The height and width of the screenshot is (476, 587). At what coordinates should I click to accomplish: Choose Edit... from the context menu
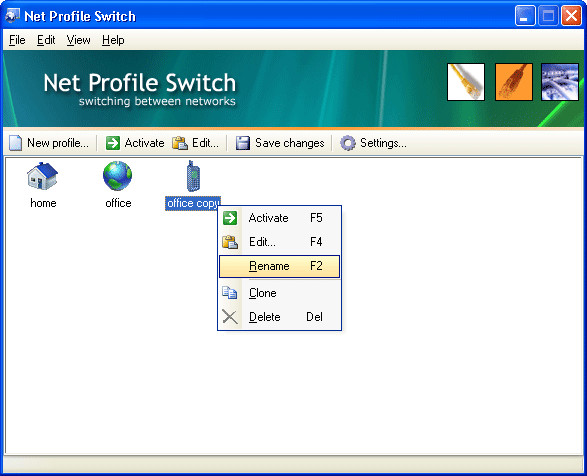279,242
